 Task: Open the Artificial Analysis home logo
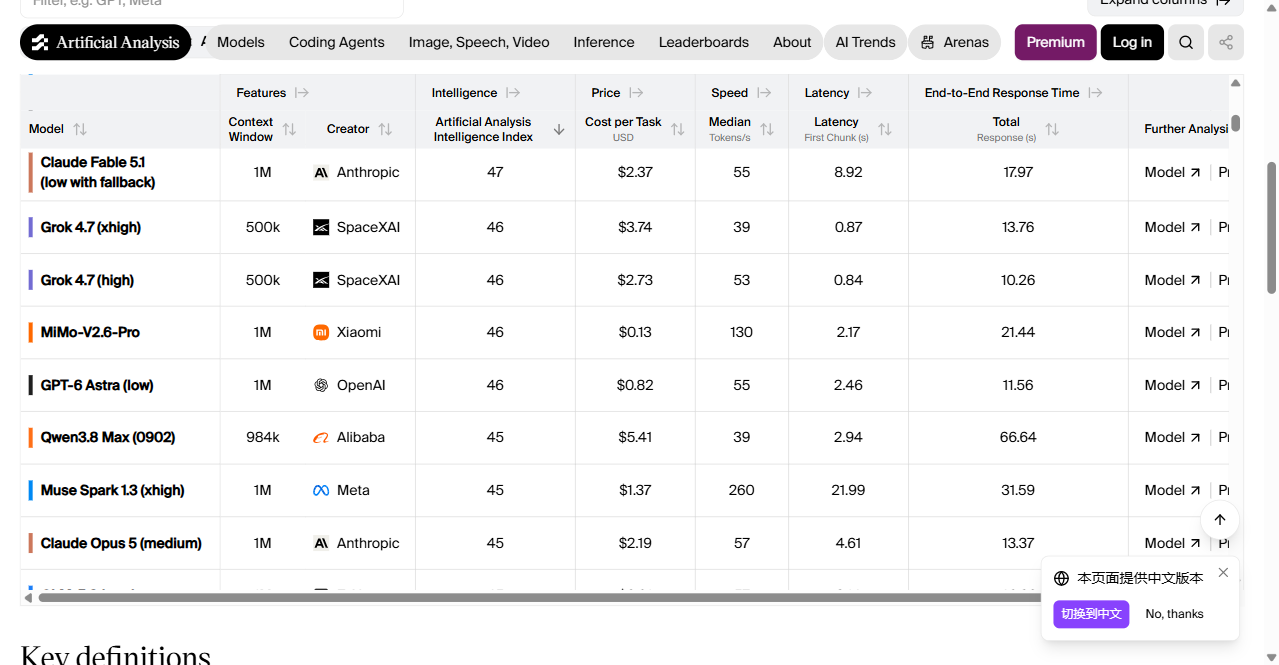click(x=105, y=42)
